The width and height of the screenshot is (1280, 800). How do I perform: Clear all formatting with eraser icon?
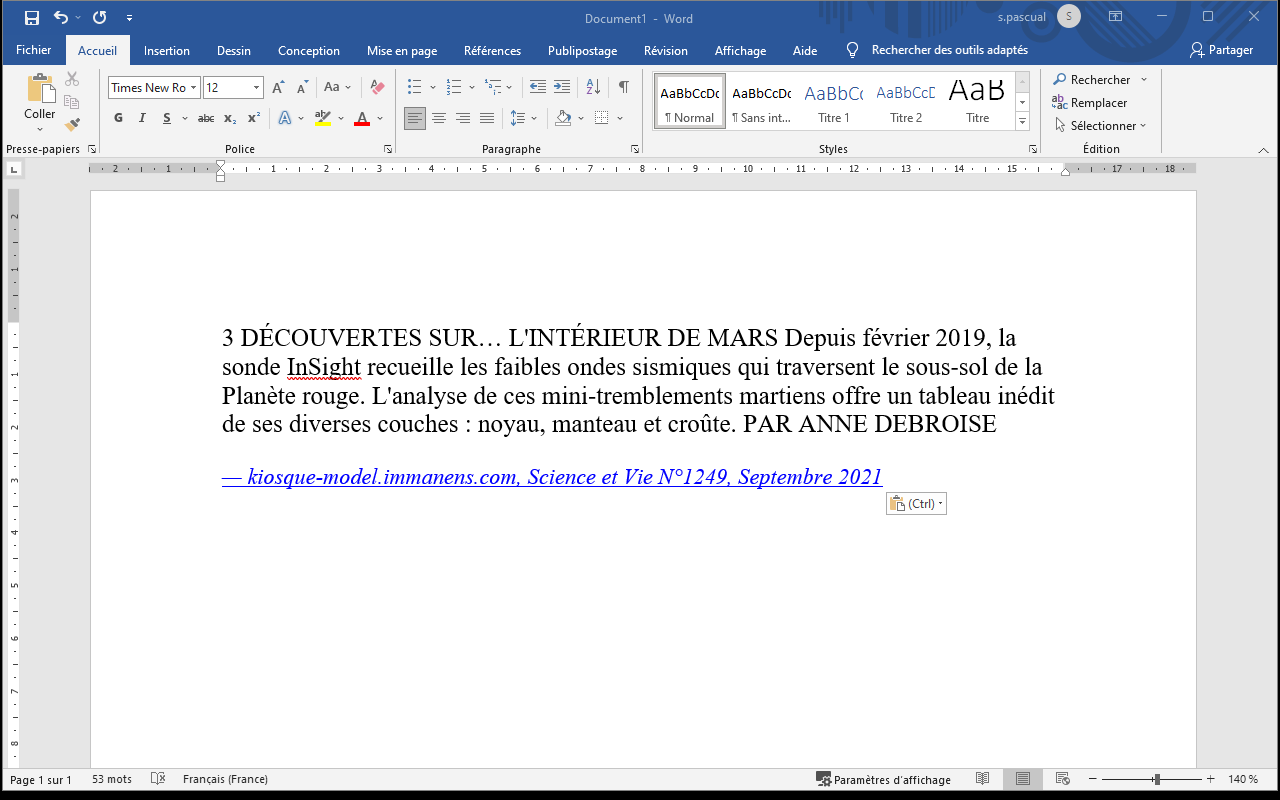tap(377, 87)
